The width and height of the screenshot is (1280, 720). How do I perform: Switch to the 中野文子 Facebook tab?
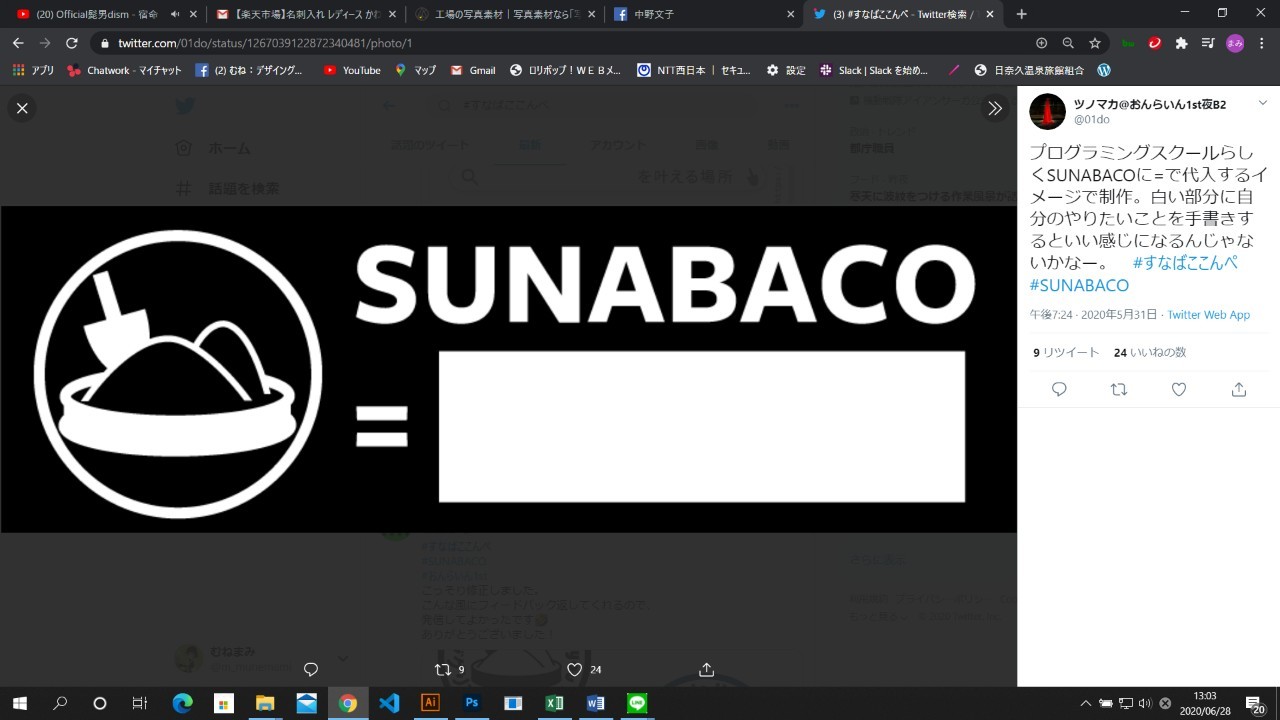705,14
